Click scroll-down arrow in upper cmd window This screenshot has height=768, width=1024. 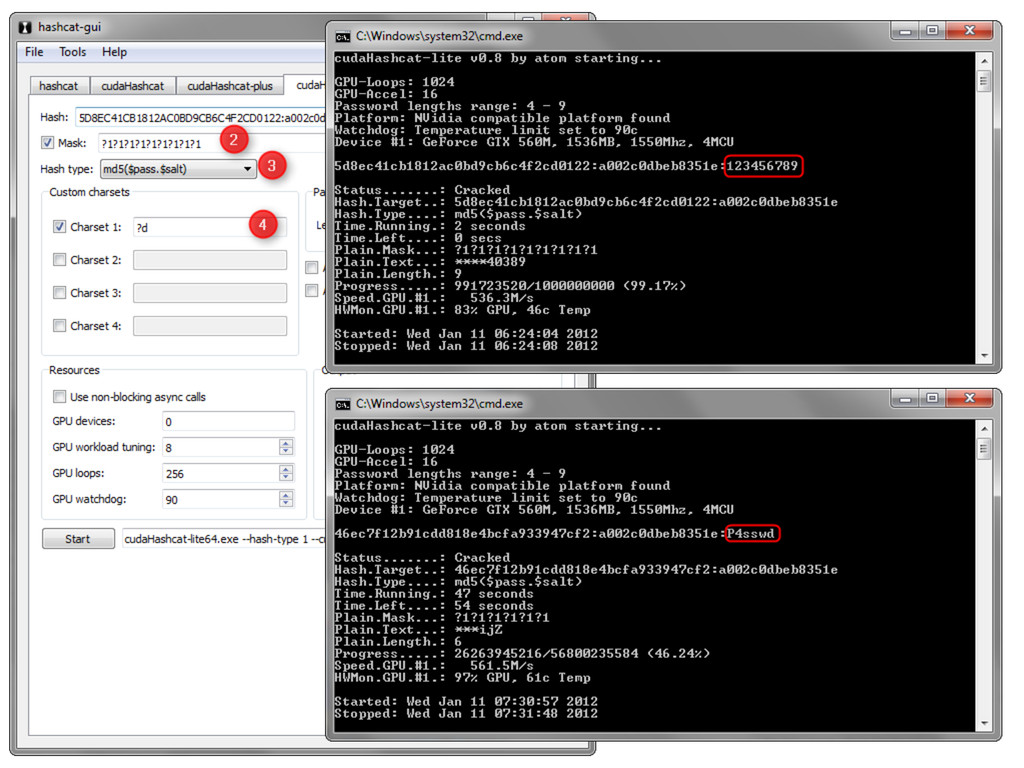pos(984,356)
